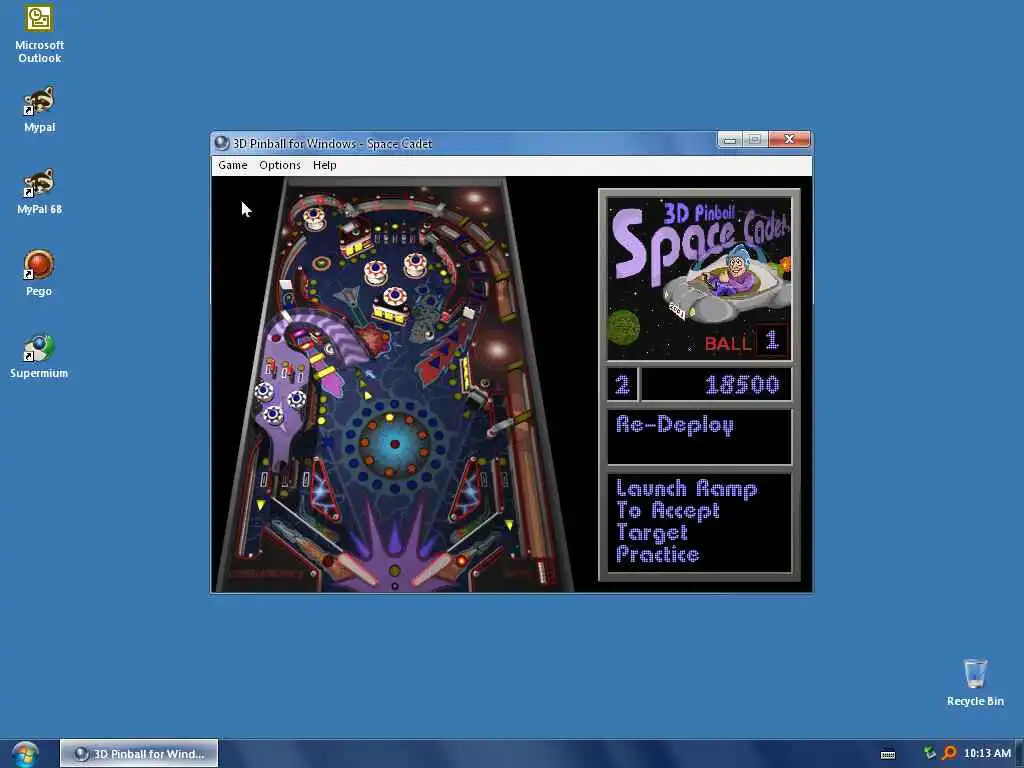Open Microsoft Outlook desktop icon
The image size is (1024, 768).
coord(39,34)
